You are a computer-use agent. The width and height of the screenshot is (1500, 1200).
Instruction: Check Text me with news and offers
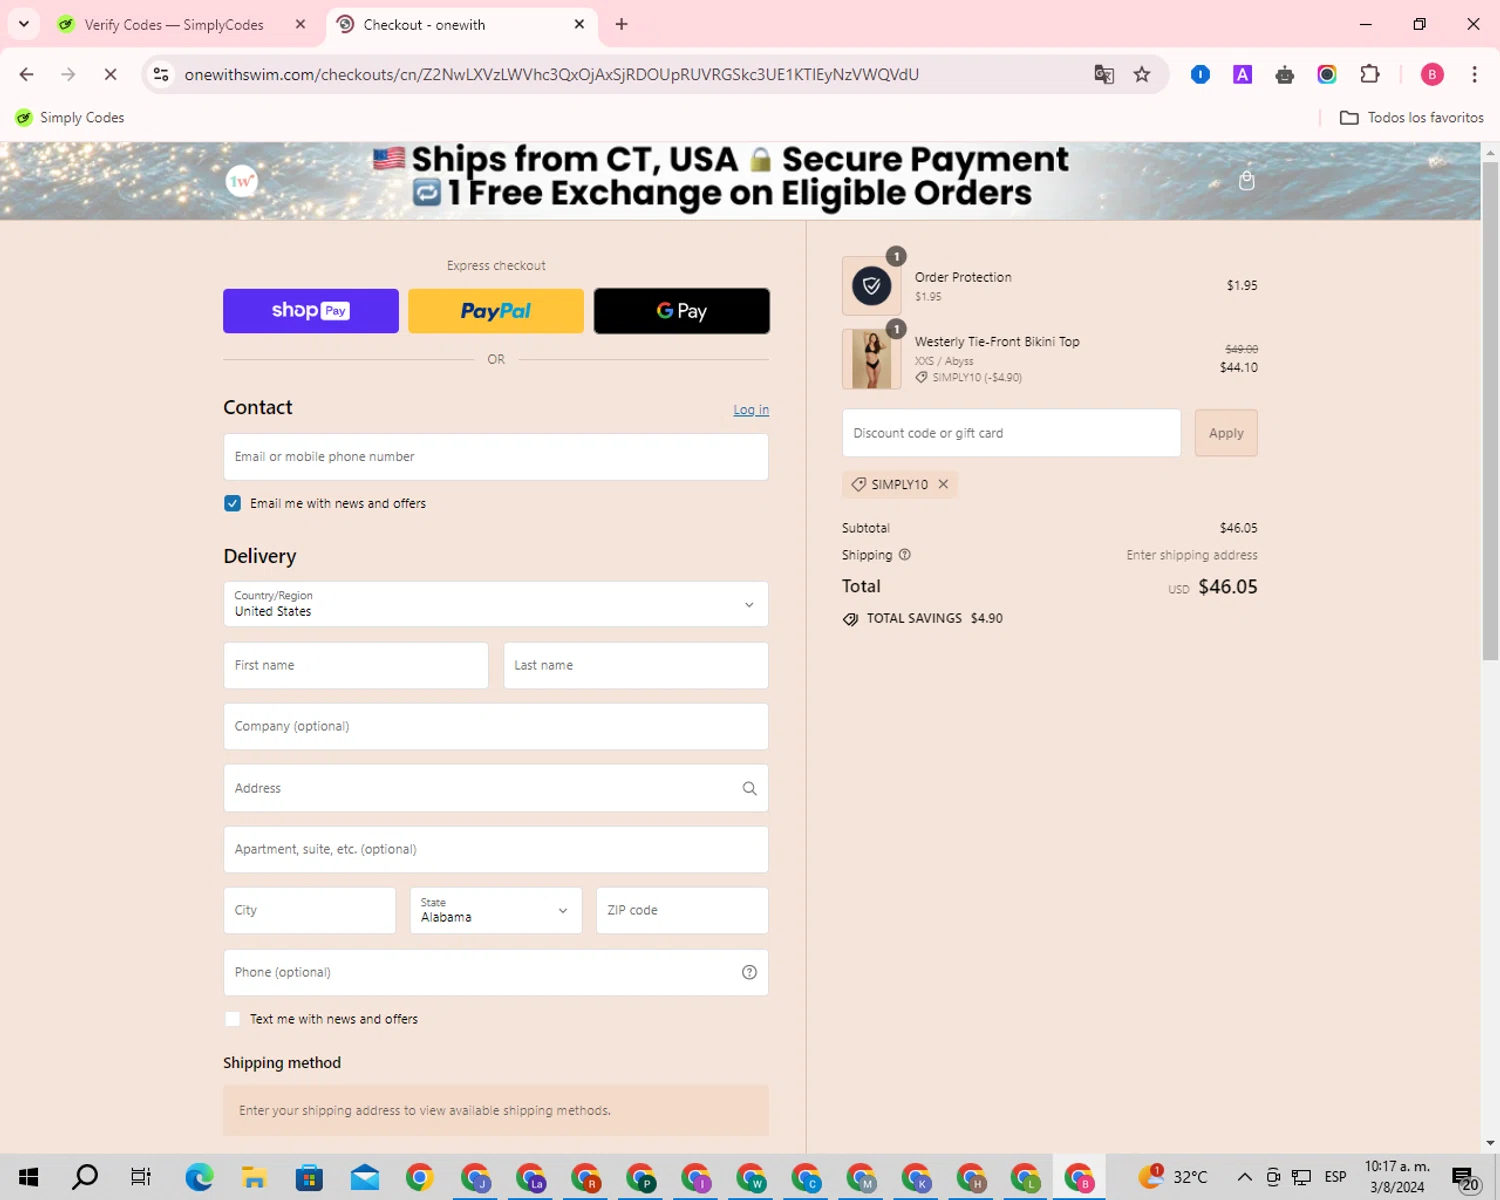point(232,1019)
